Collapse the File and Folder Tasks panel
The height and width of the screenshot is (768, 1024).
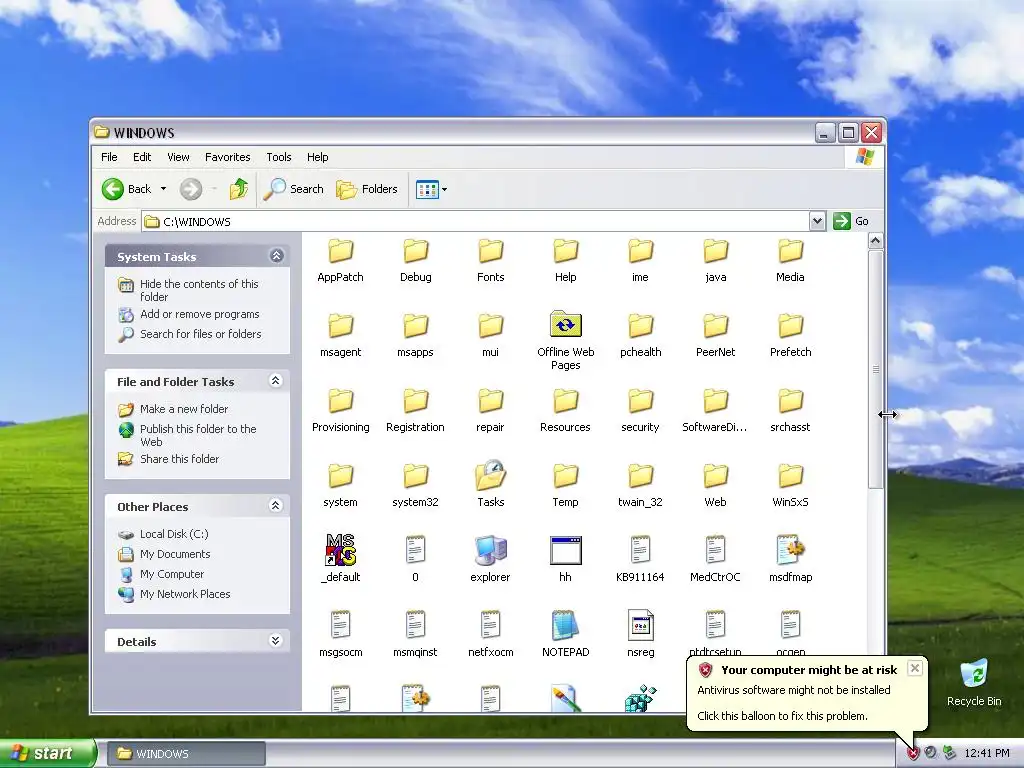[x=276, y=381]
